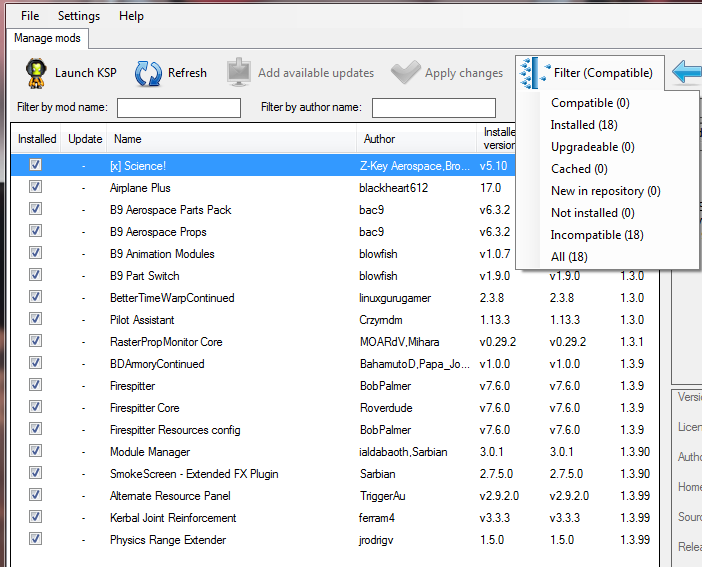Uncheck installed box for Pilot Assistant
Screen dimensions: 702x567
pos(35,318)
